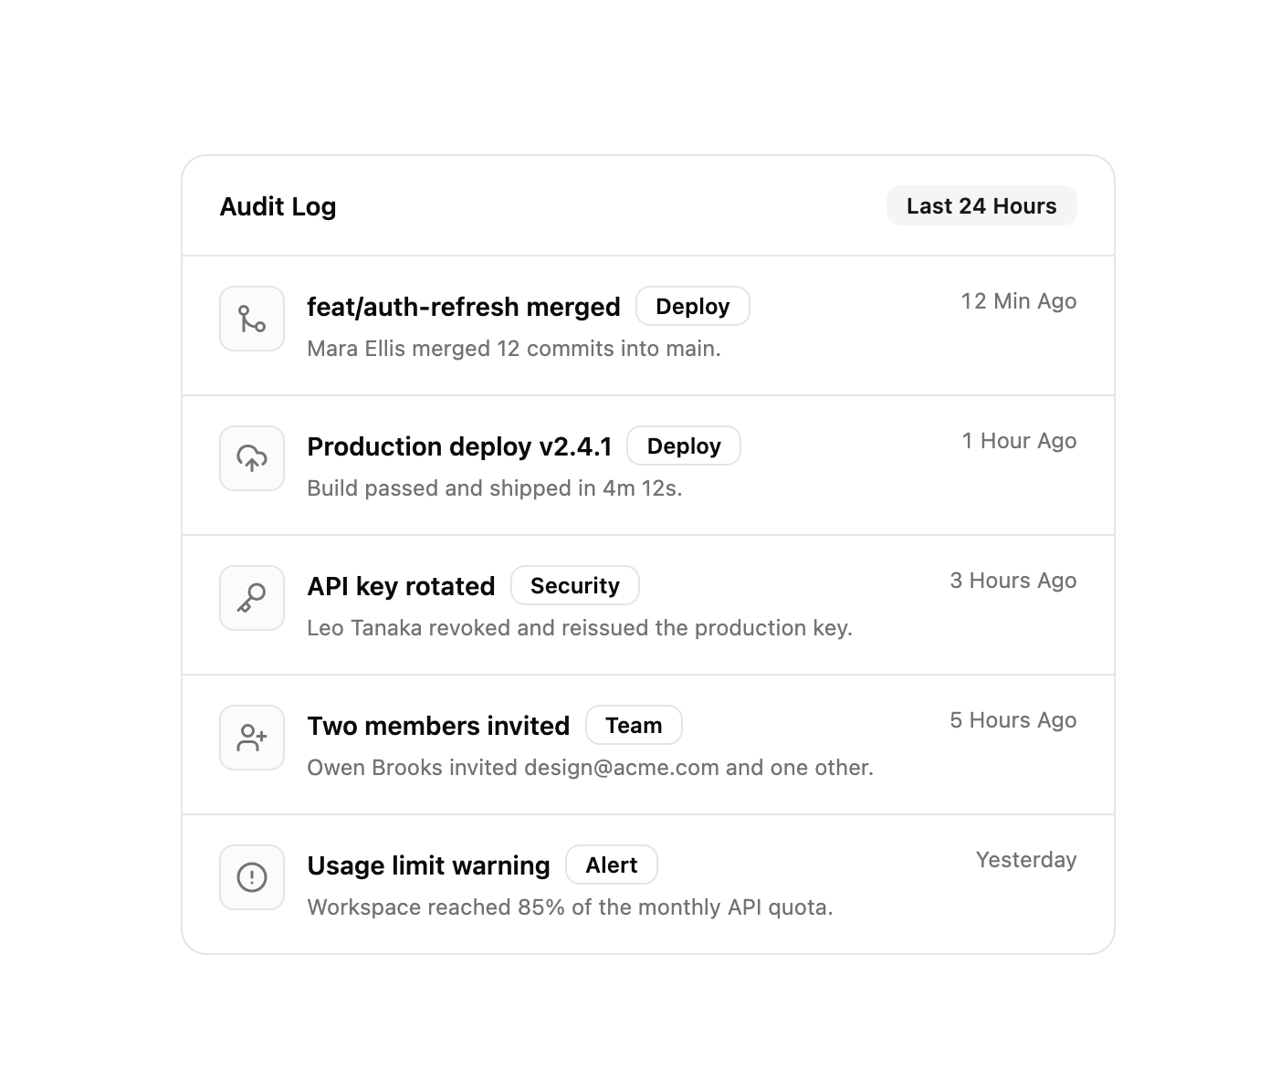Click the git merge branch icon
The height and width of the screenshot is (1090, 1280).
pos(252,319)
